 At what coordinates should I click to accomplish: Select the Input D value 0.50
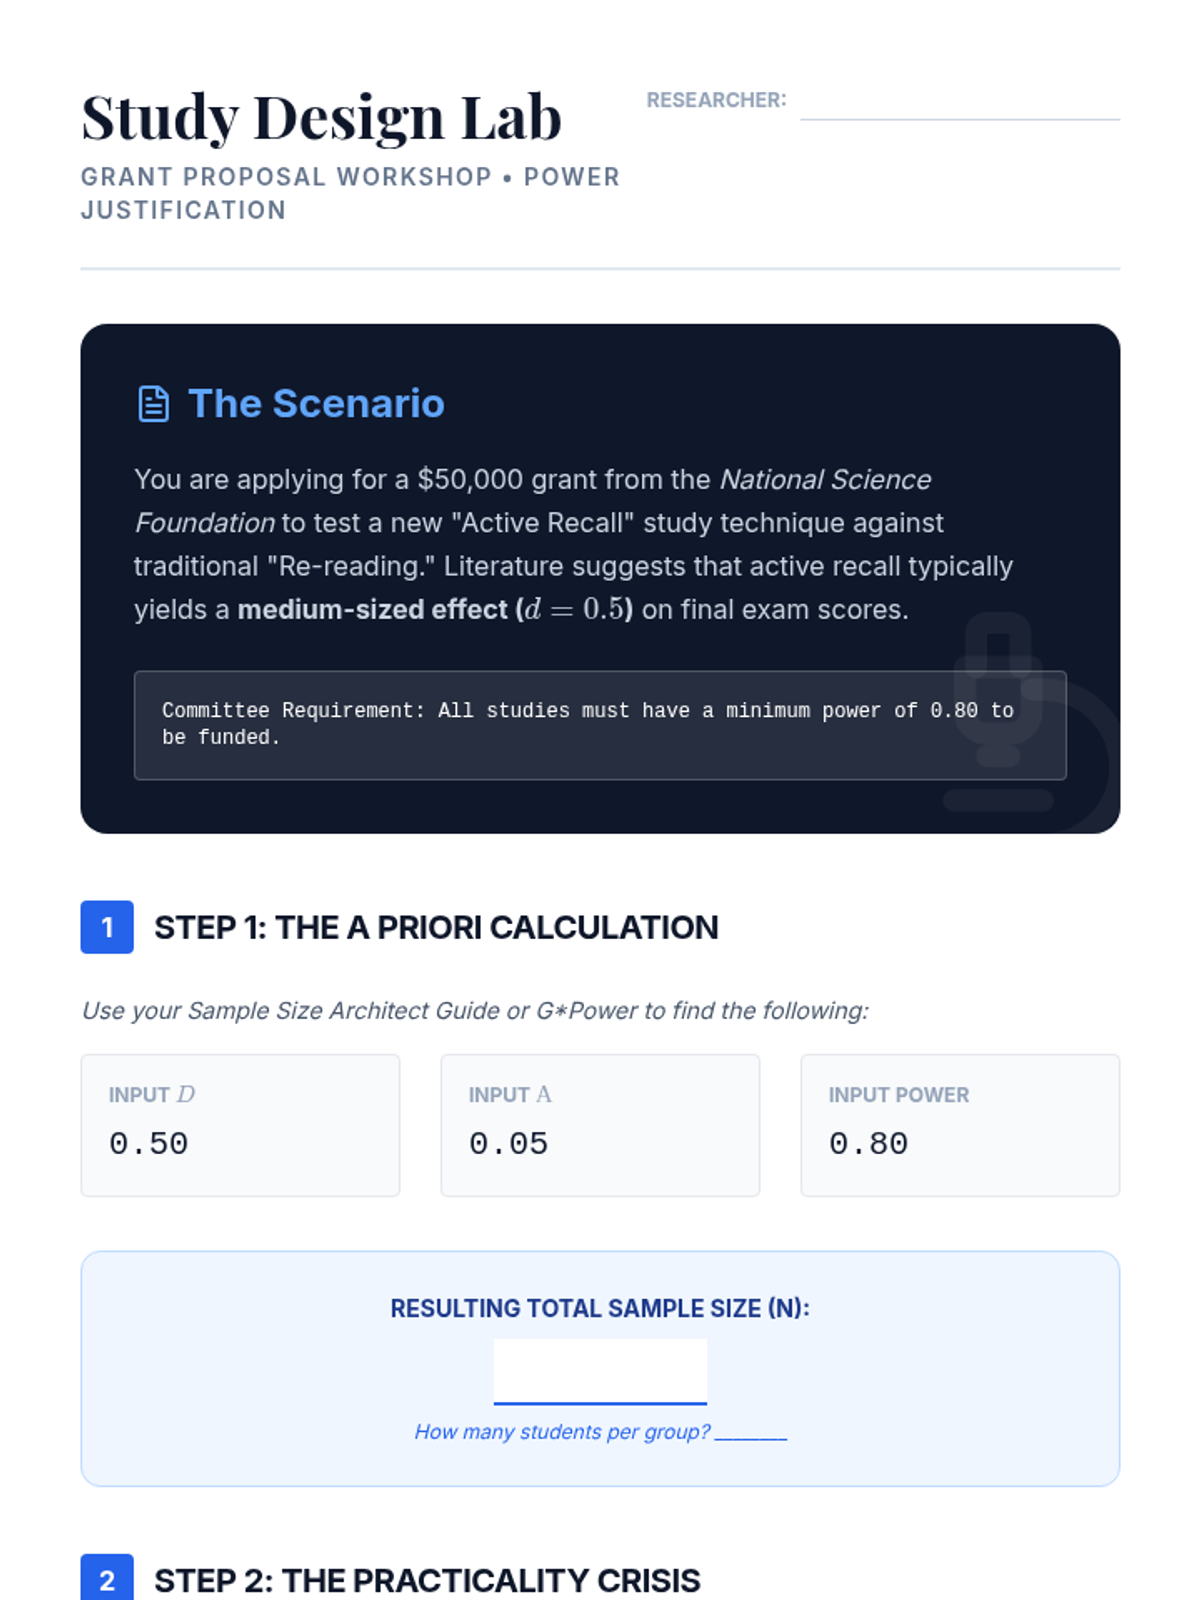point(149,1143)
